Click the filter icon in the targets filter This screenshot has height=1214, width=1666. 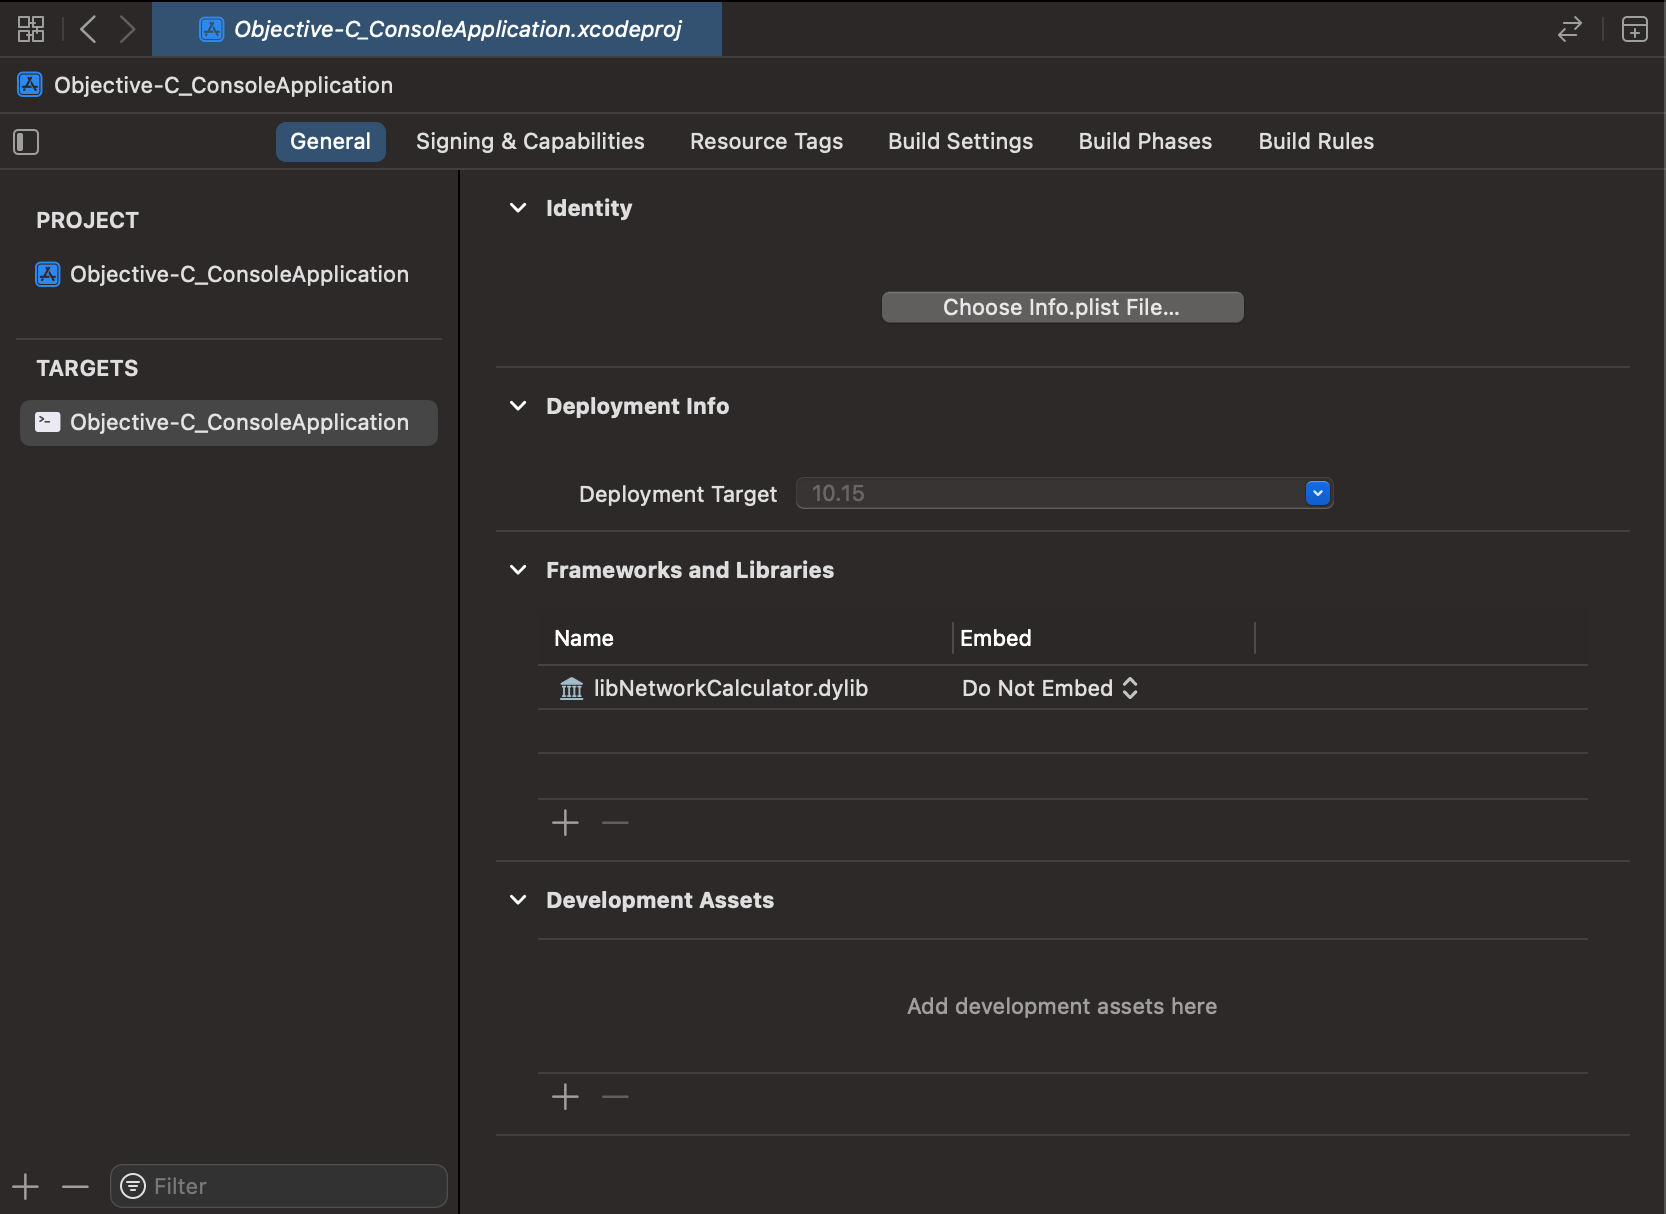pyautogui.click(x=132, y=1186)
